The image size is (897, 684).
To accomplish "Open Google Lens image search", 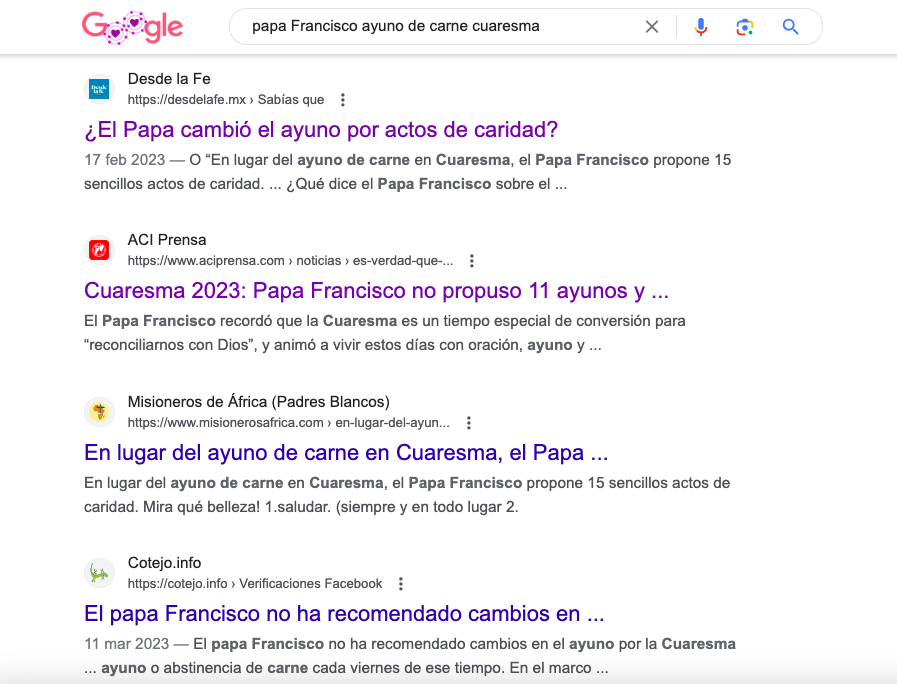I will (x=744, y=27).
